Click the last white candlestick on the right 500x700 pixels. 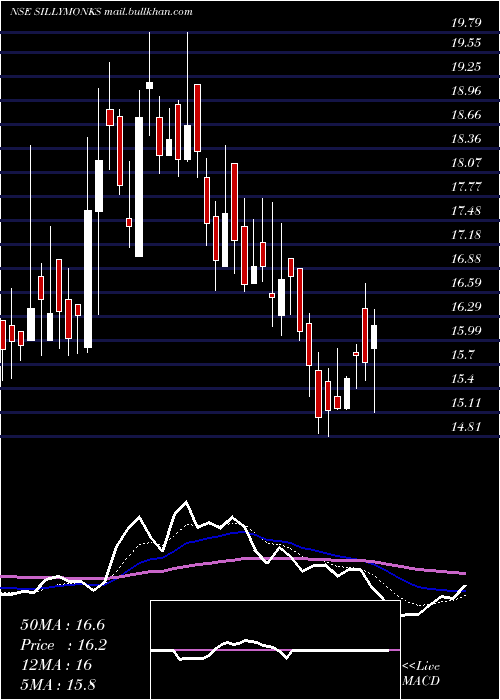pos(374,337)
